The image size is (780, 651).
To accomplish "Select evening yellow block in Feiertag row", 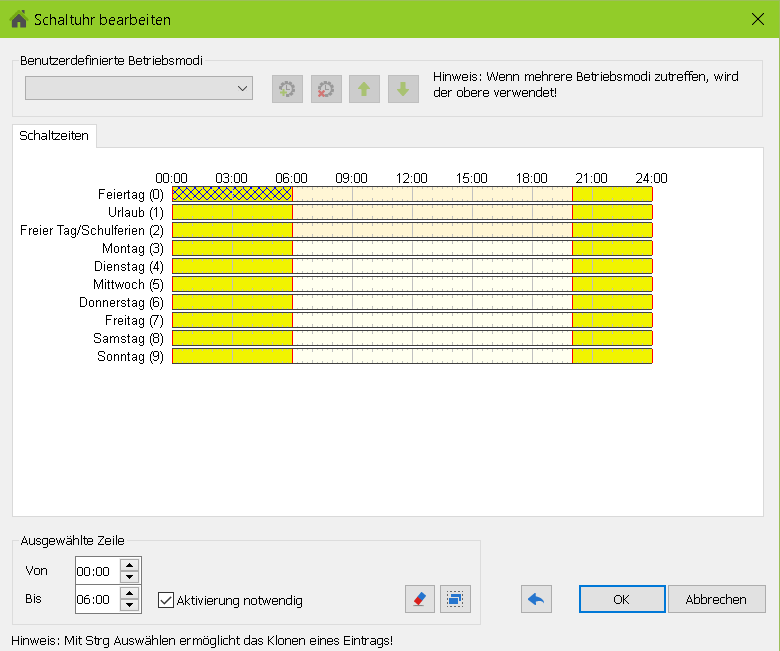I will [x=612, y=194].
